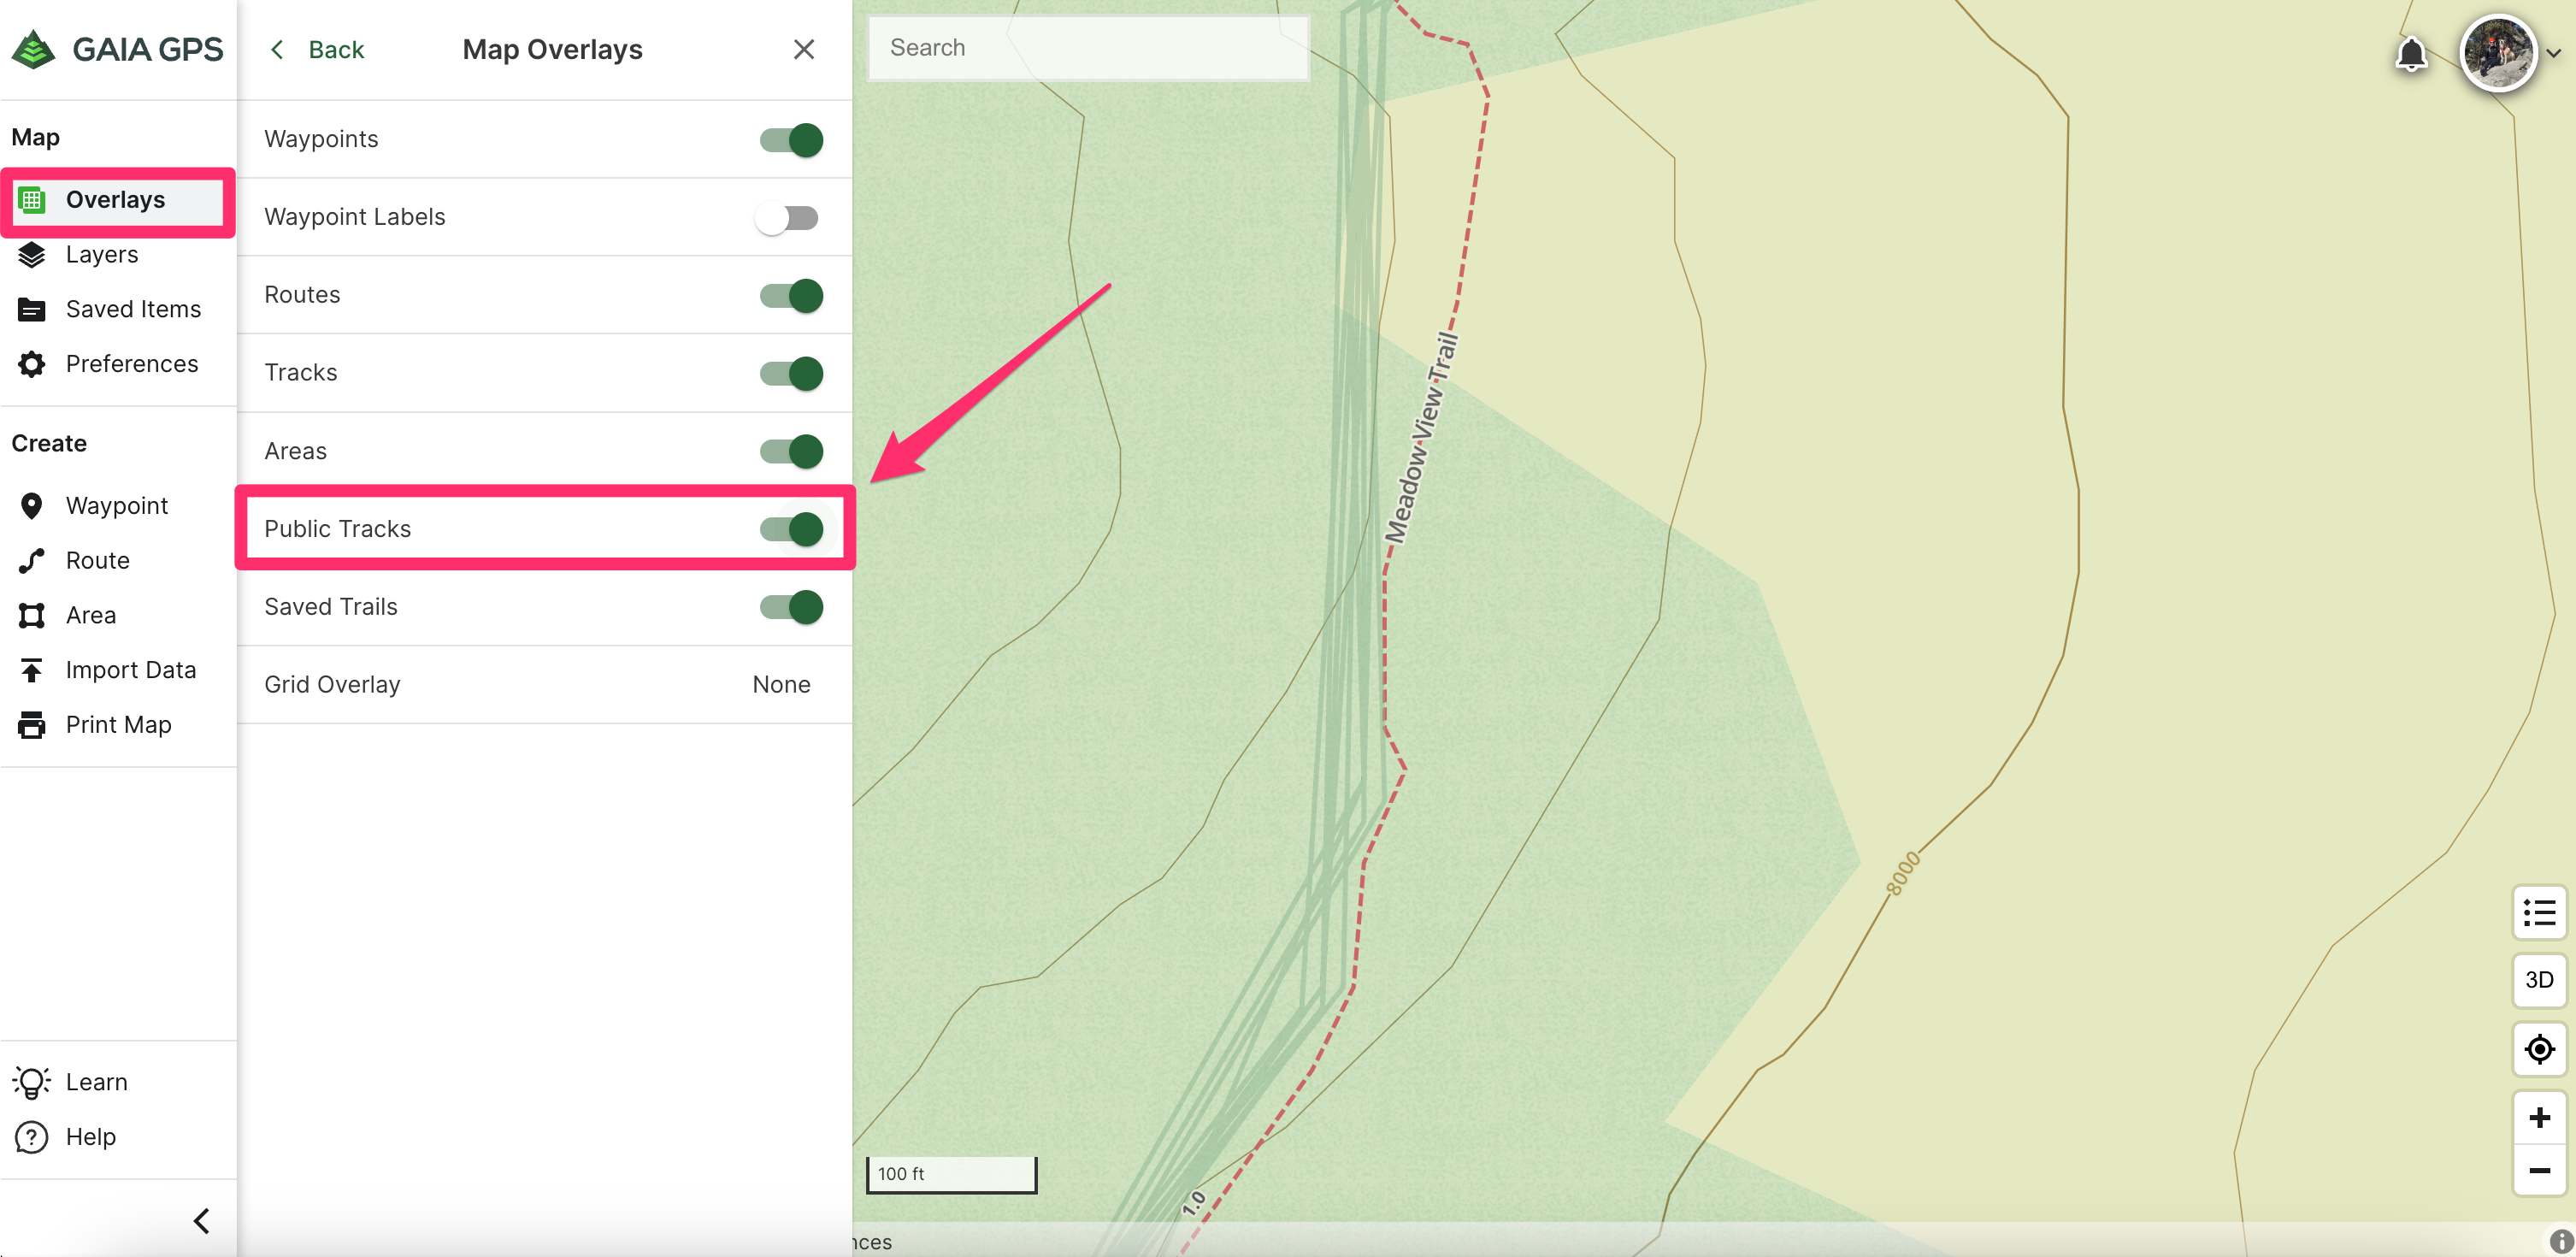Image resolution: width=2576 pixels, height=1257 pixels.
Task: Zoom in with the plus button
Action: 2538,1117
